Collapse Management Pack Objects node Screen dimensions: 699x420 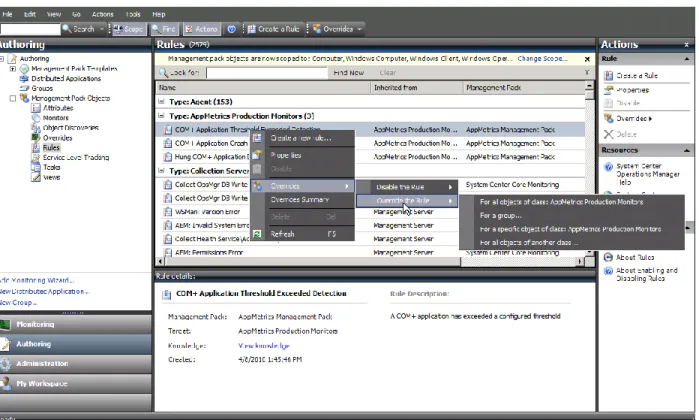pos(12,98)
